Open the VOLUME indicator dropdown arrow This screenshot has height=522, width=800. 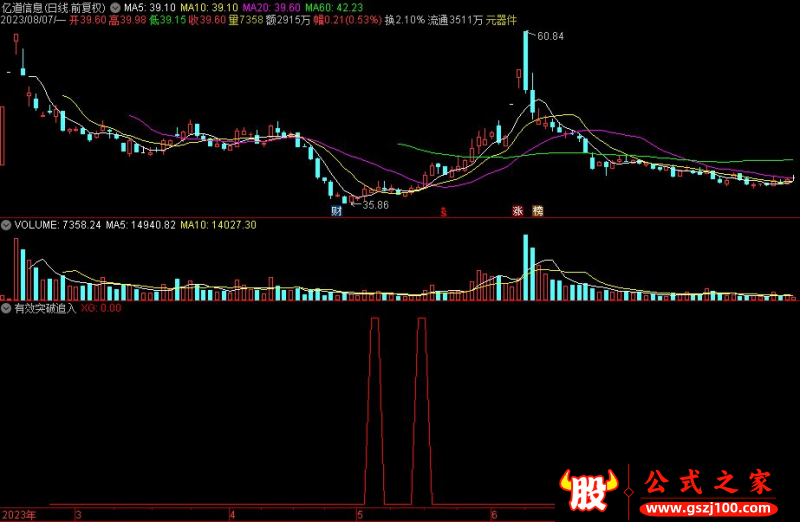point(6,225)
